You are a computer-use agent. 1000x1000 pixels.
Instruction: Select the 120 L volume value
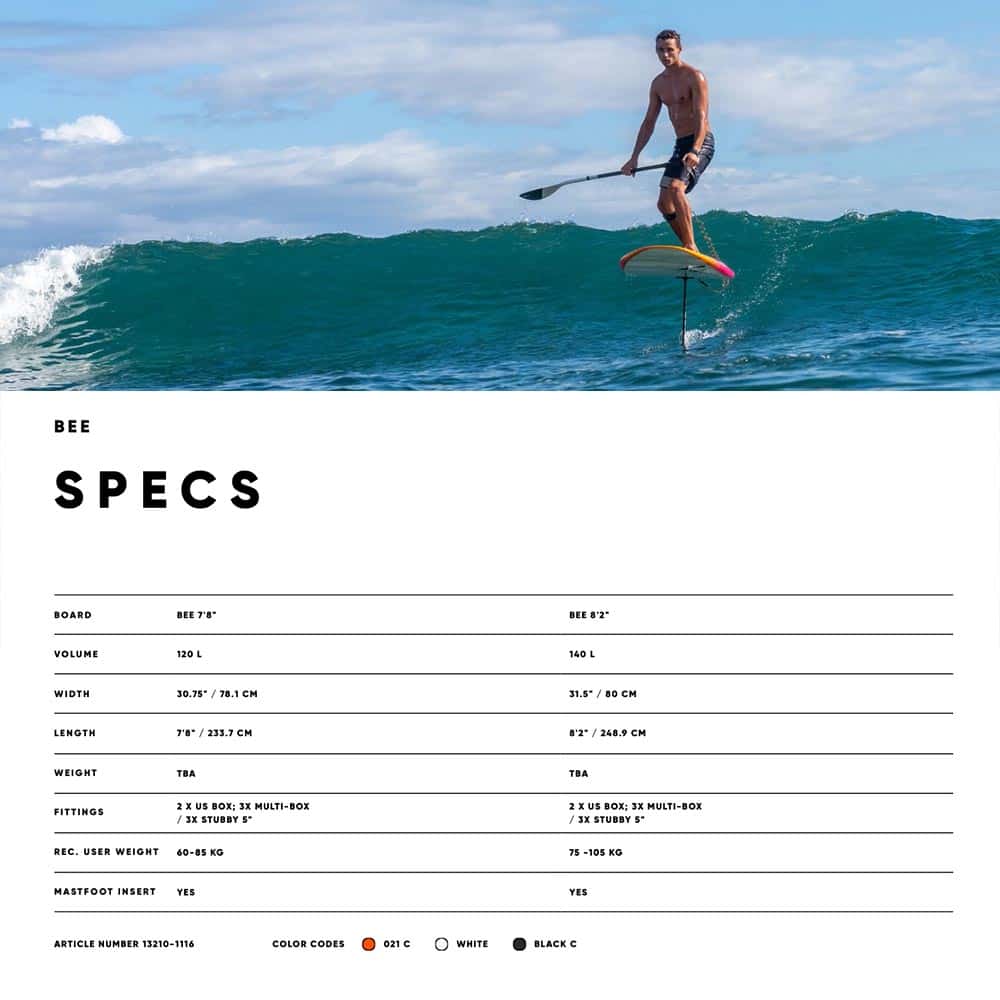(x=189, y=654)
